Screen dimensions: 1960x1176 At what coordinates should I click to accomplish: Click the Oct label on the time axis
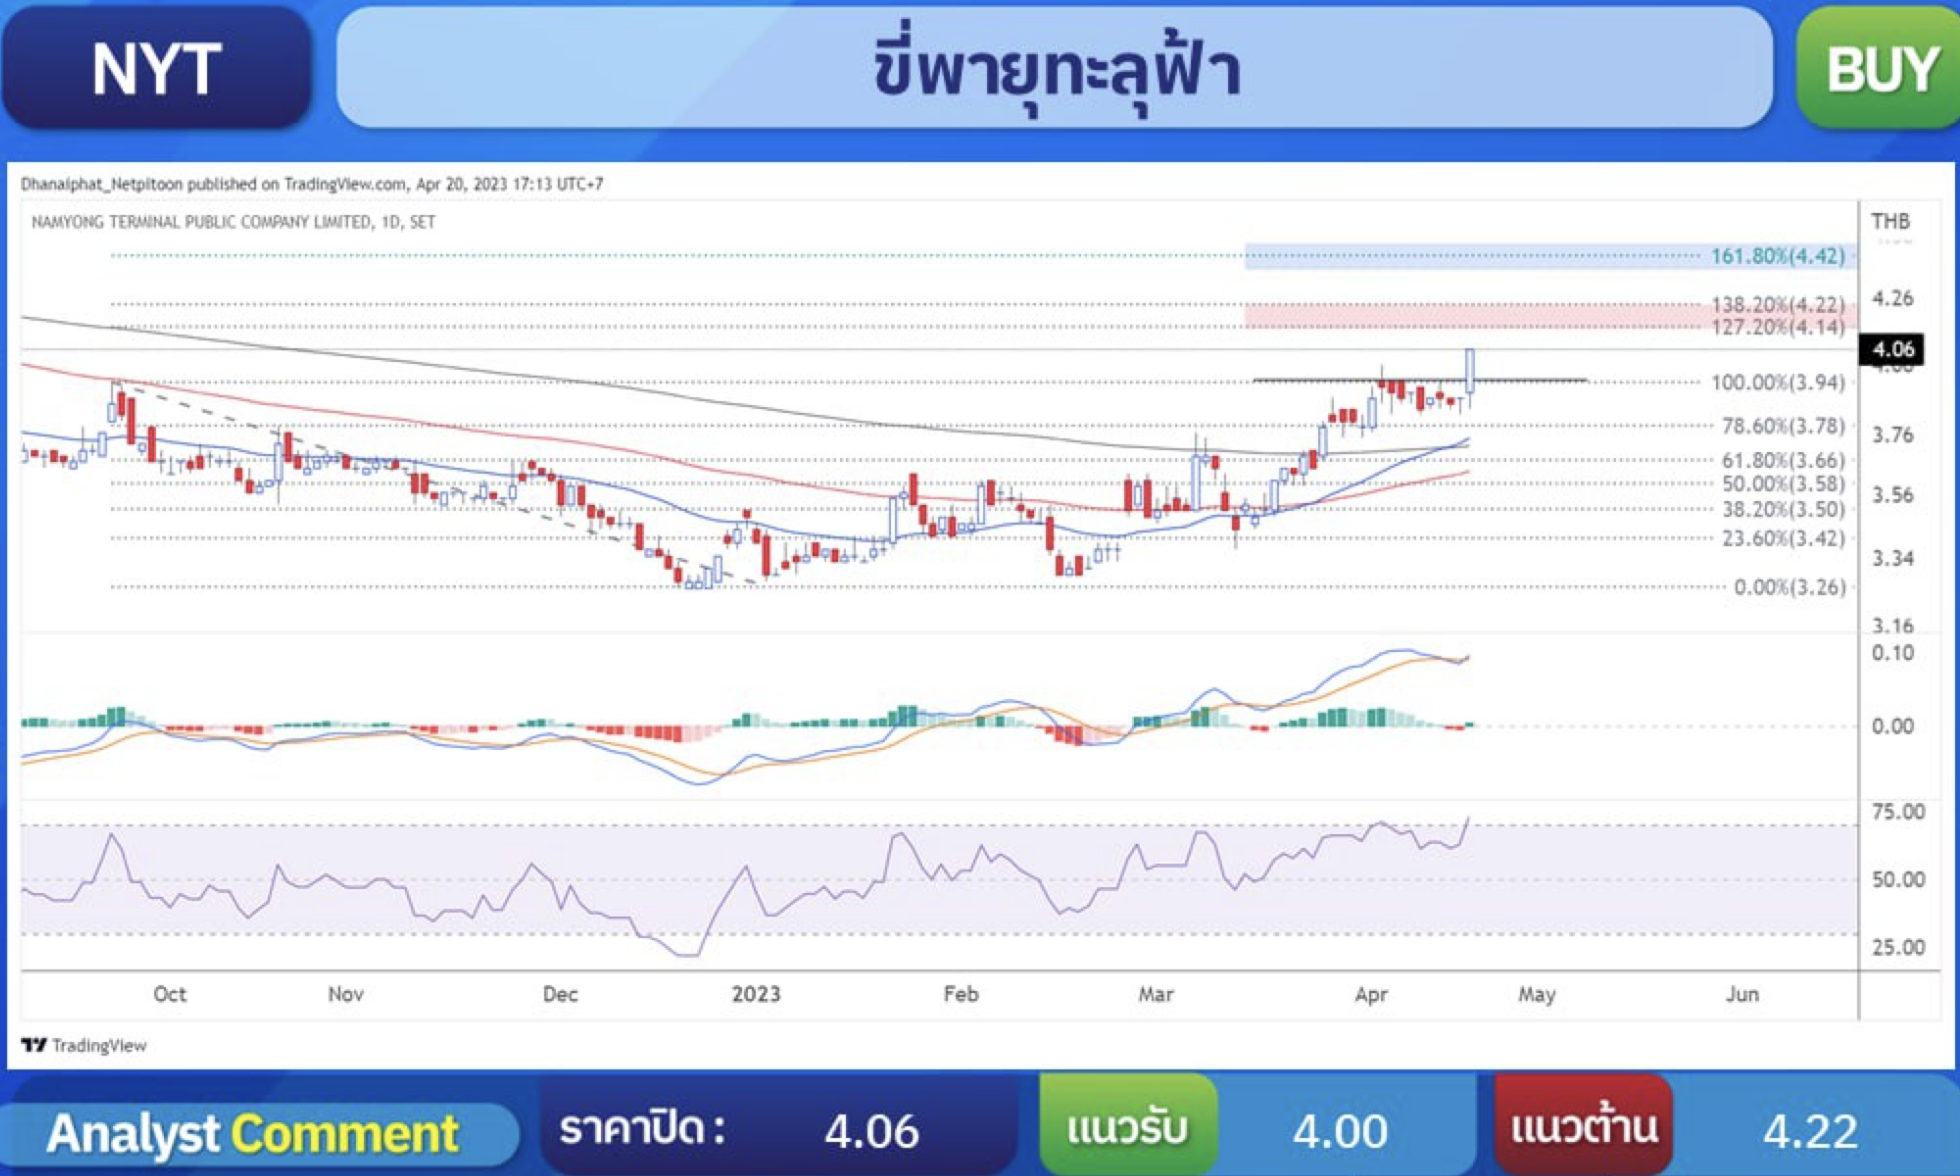(x=169, y=994)
